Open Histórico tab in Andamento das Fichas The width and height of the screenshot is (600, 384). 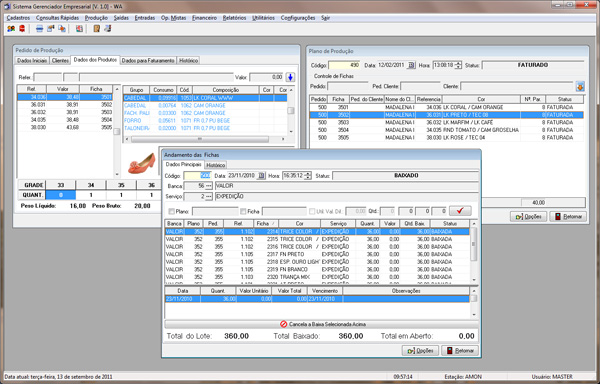[x=215, y=165]
